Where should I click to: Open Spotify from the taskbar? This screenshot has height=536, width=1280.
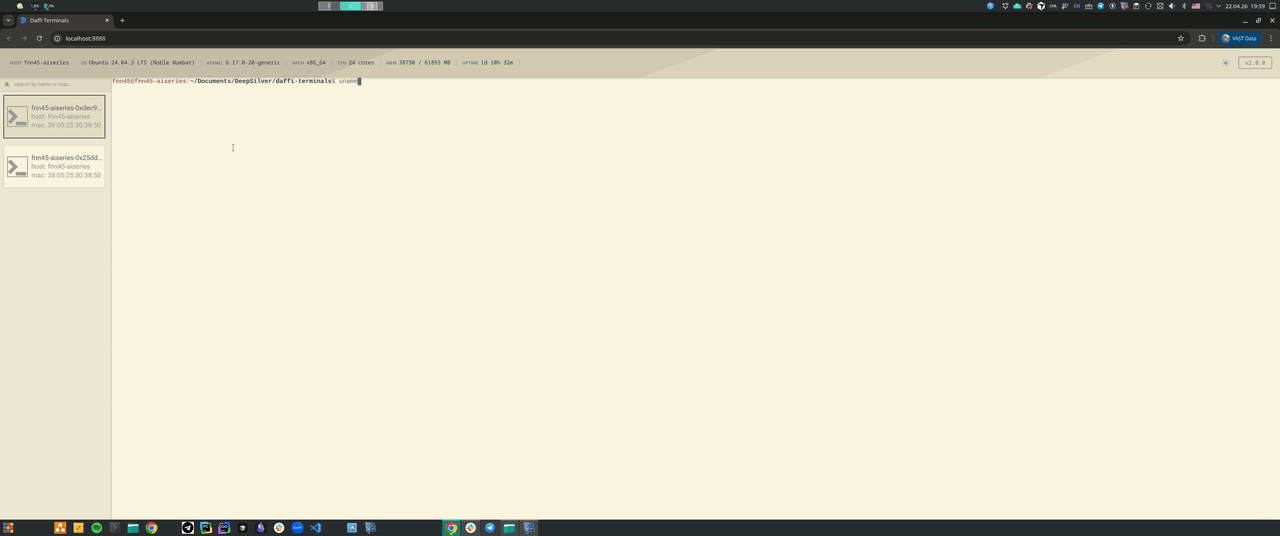(97, 528)
